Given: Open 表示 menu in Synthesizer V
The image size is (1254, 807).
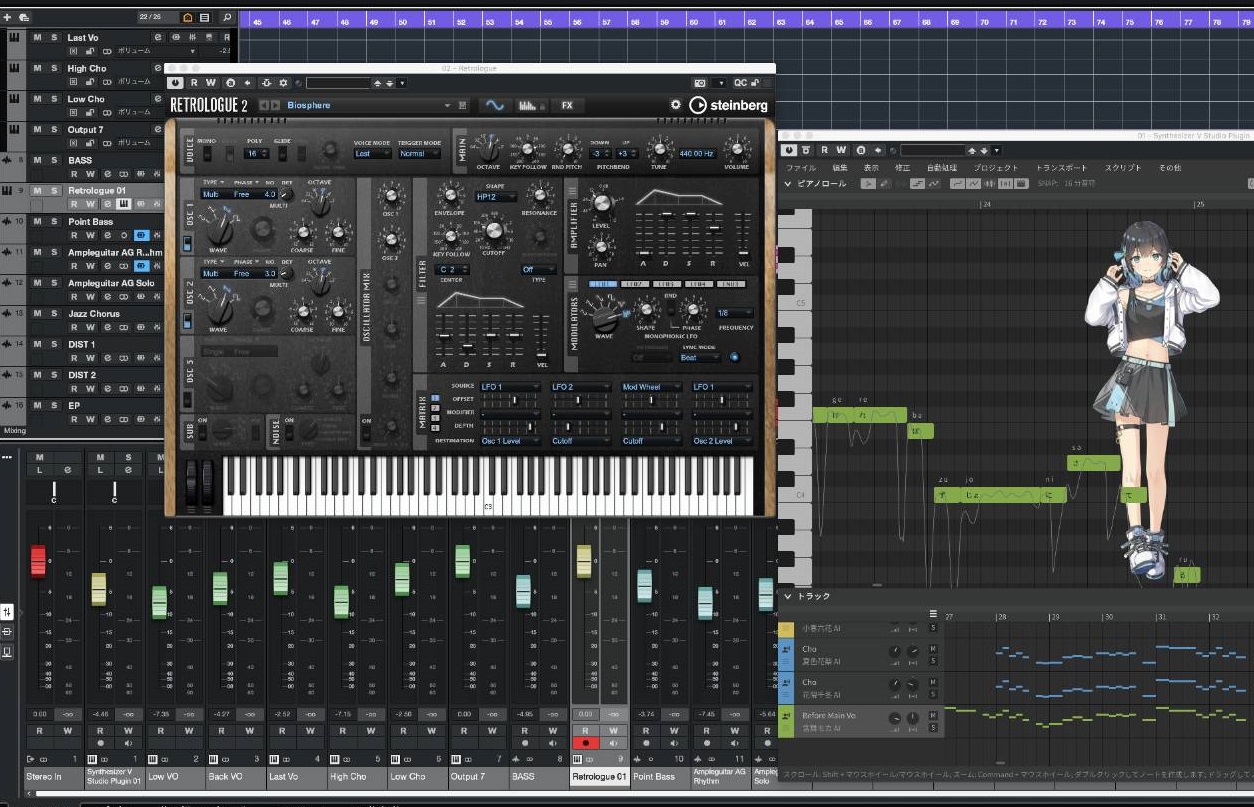Looking at the screenshot, I should tap(871, 168).
